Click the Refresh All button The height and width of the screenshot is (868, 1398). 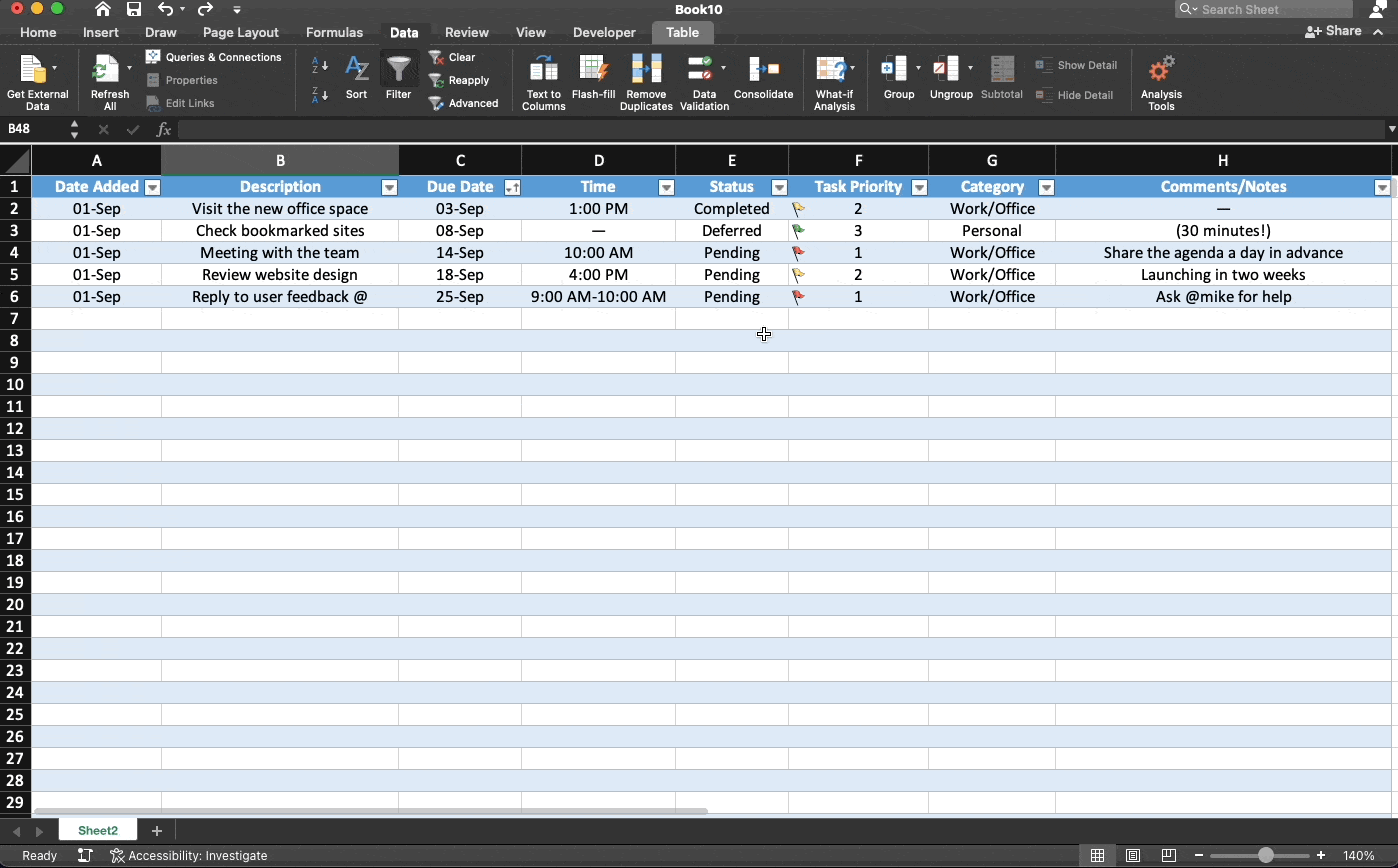[x=109, y=80]
